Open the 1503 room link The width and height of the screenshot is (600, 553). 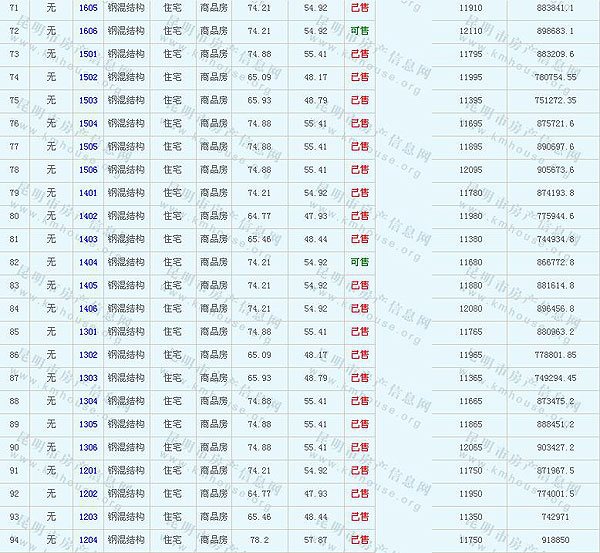88,100
